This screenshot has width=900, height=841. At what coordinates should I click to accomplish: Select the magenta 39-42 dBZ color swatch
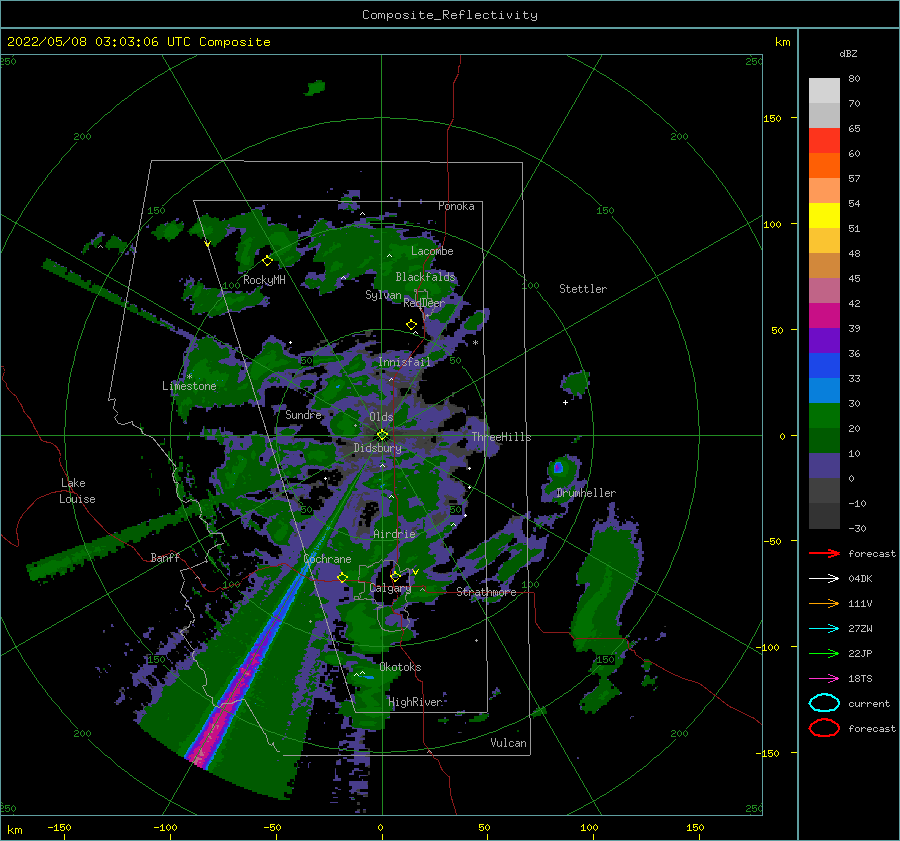[824, 316]
